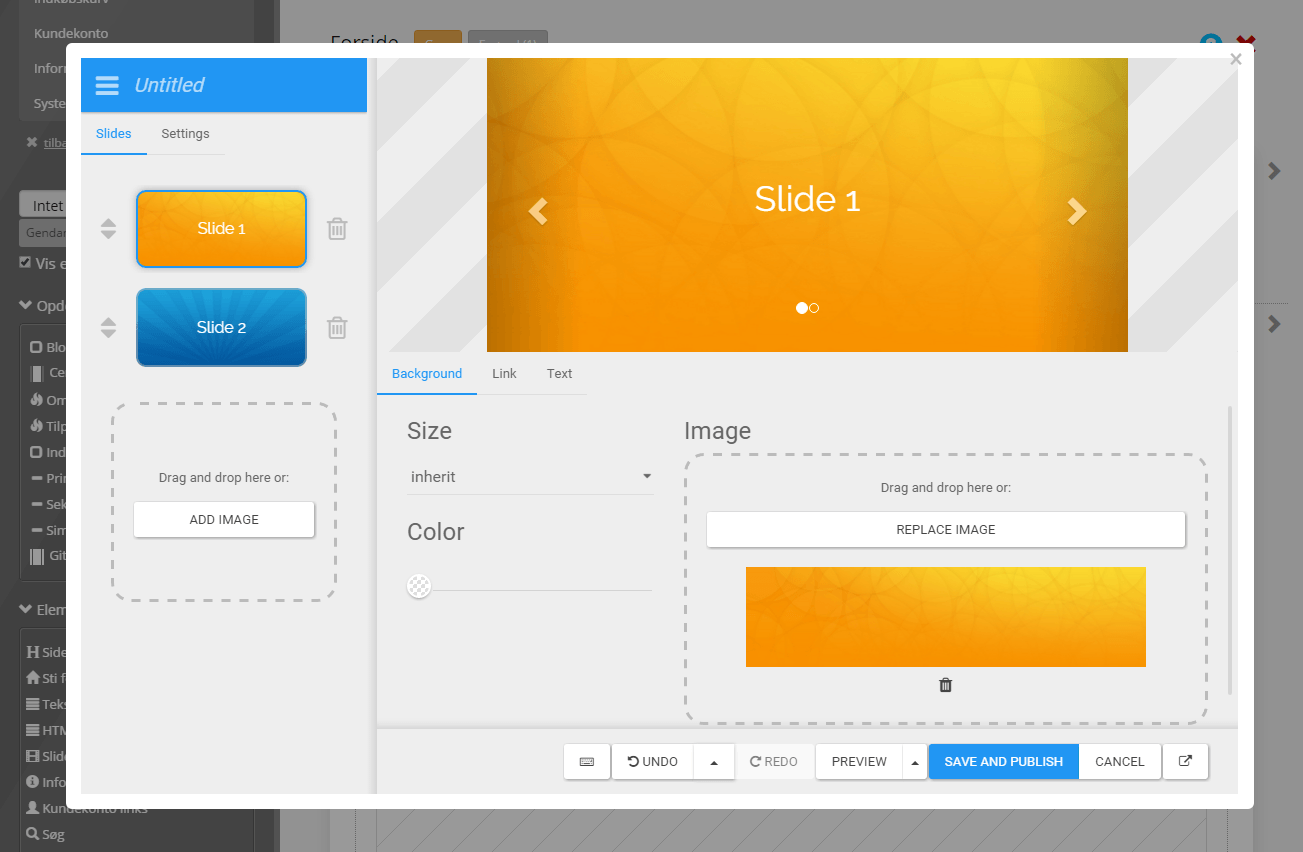Expand the Undo history dropdown arrow
The image size is (1303, 852).
(x=714, y=762)
